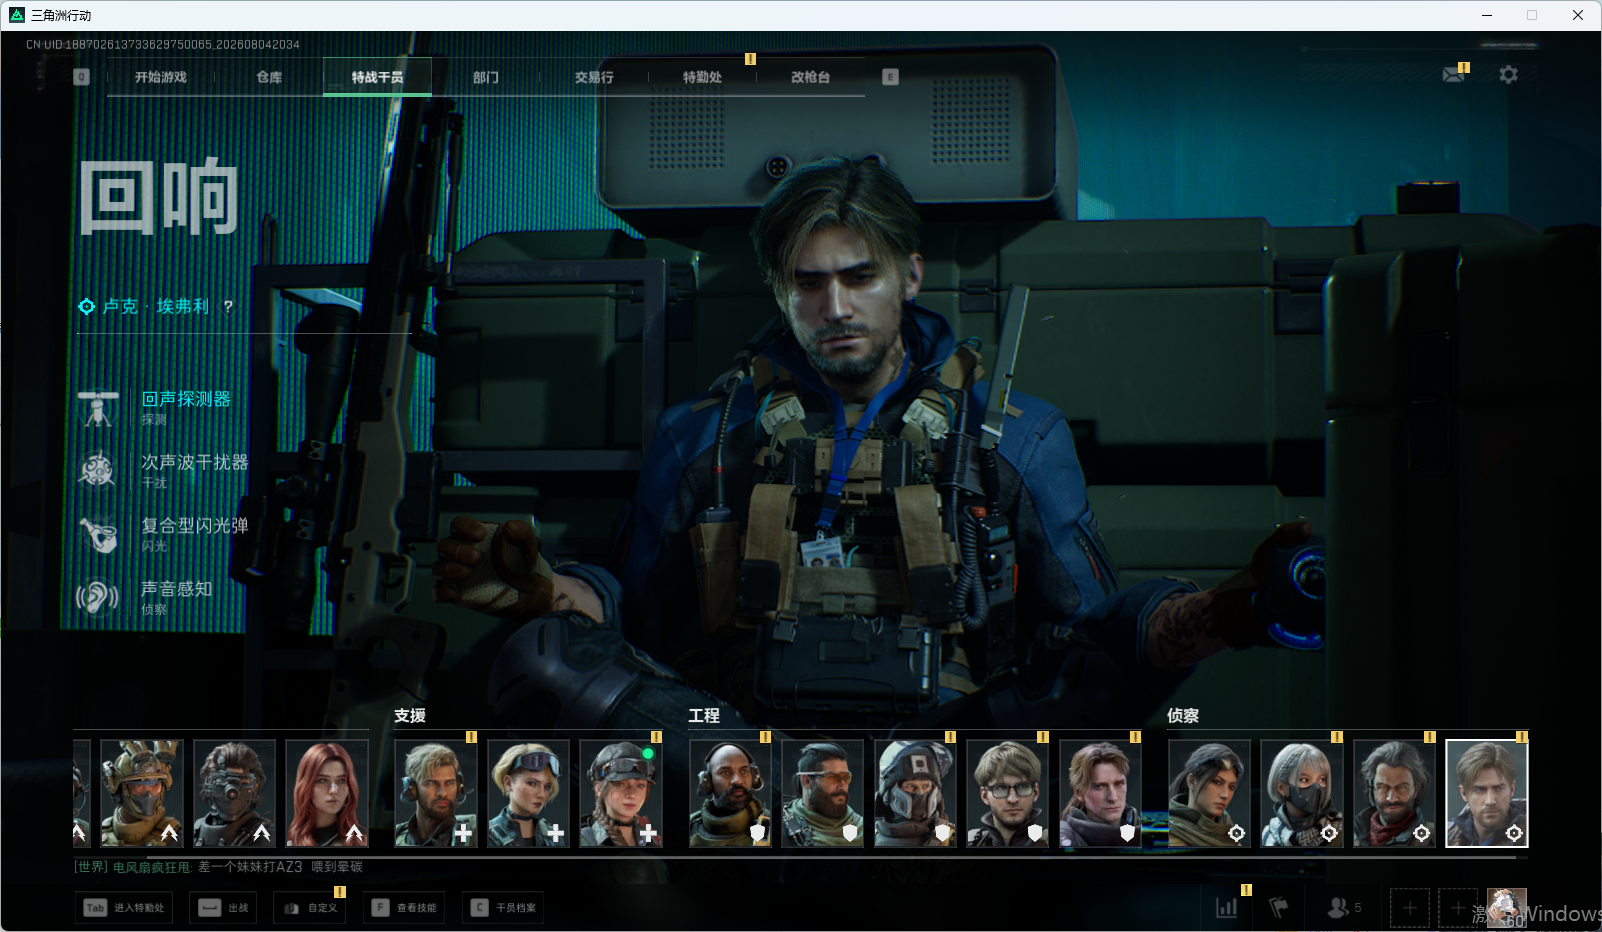Select the 复合型闪光弹 skill icon
Image resolution: width=1602 pixels, height=932 pixels.
coord(98,534)
